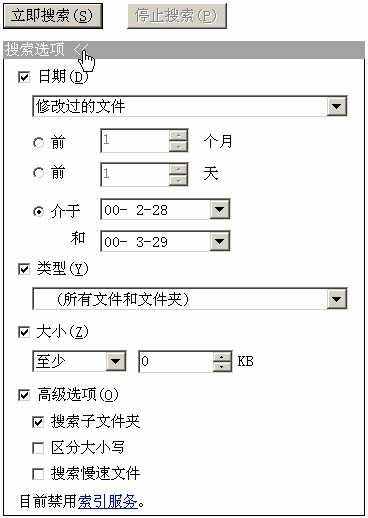Toggle the 类型(Y) checkbox
Screen dimensions: 368x518
[x=24, y=269]
